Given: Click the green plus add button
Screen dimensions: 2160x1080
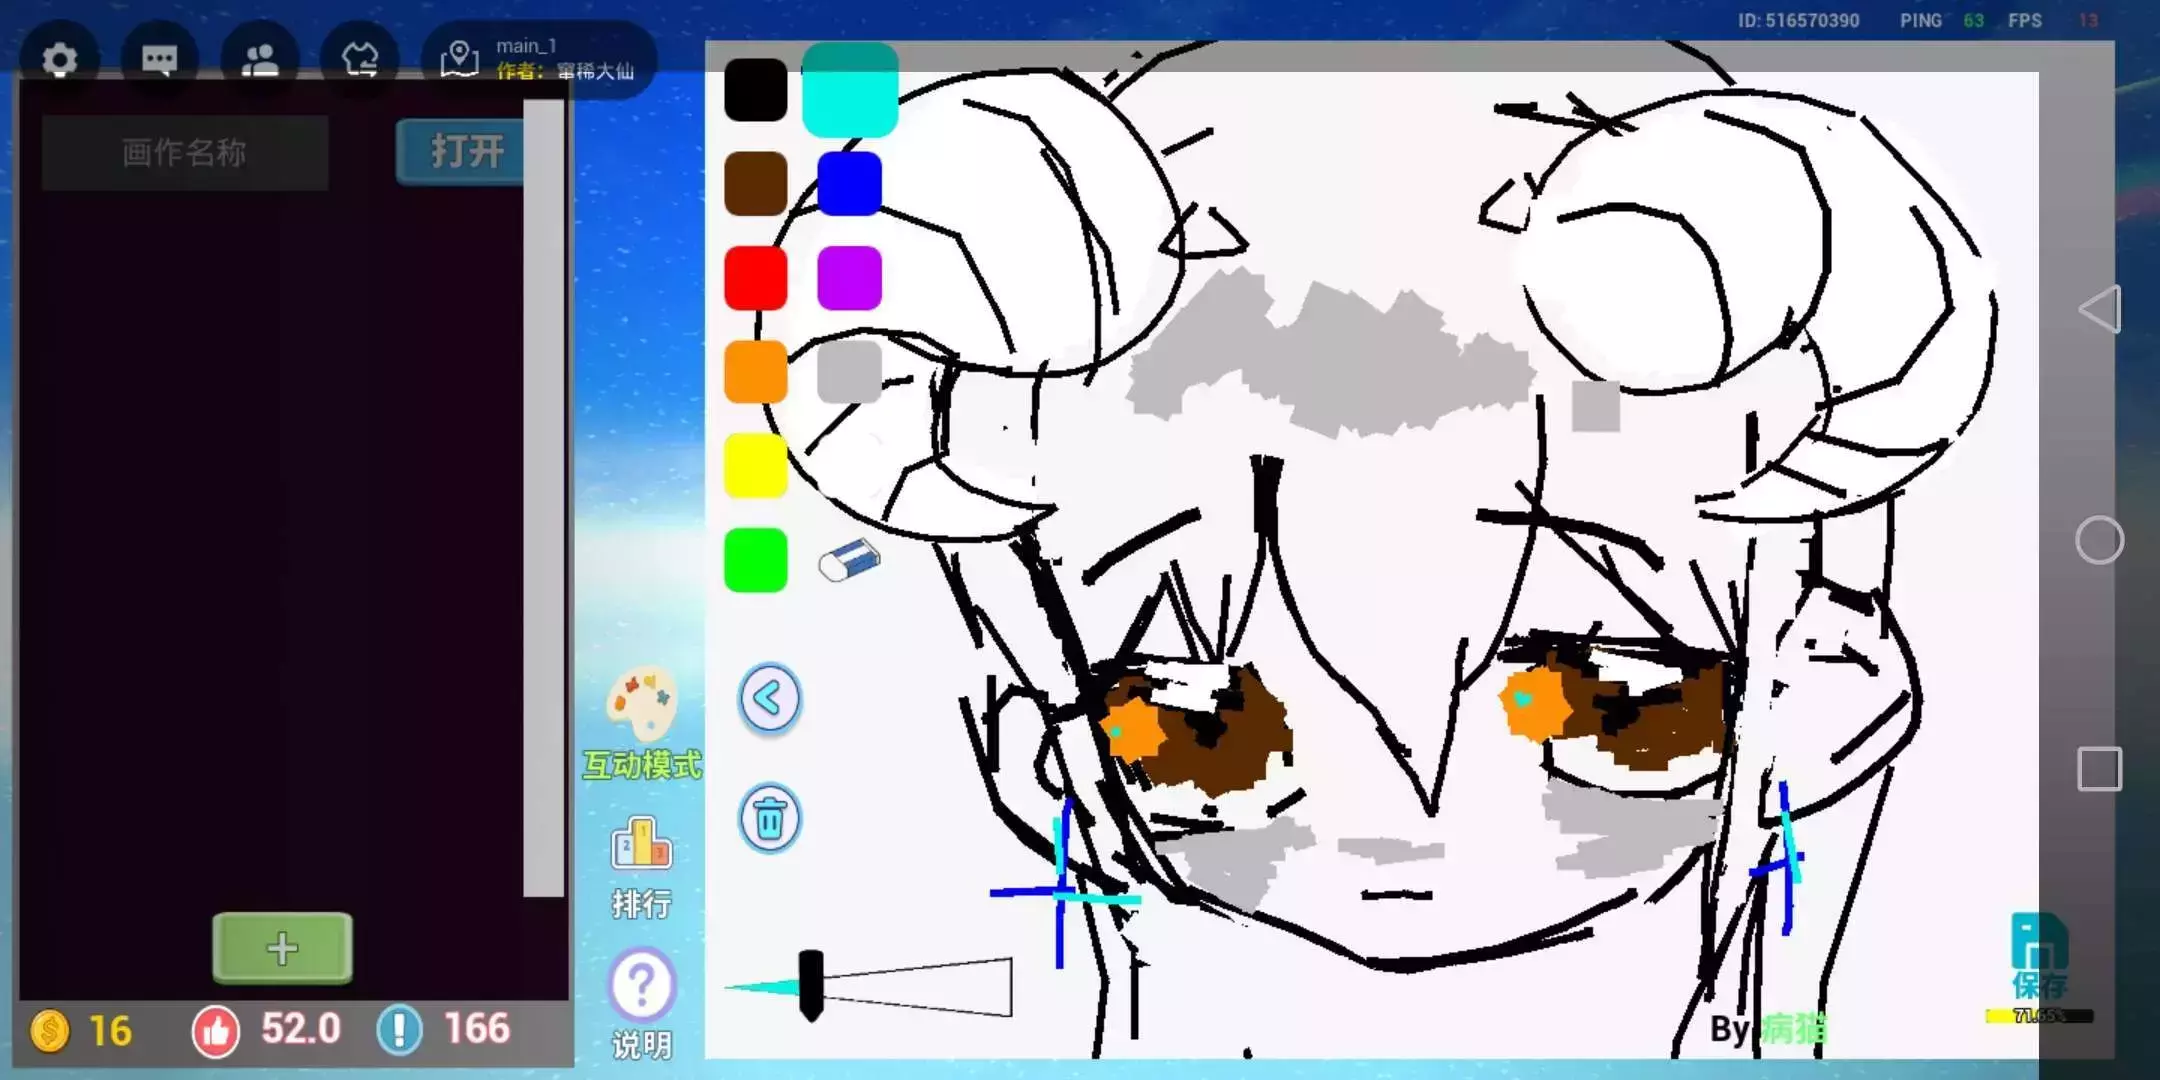Looking at the screenshot, I should click(282, 948).
